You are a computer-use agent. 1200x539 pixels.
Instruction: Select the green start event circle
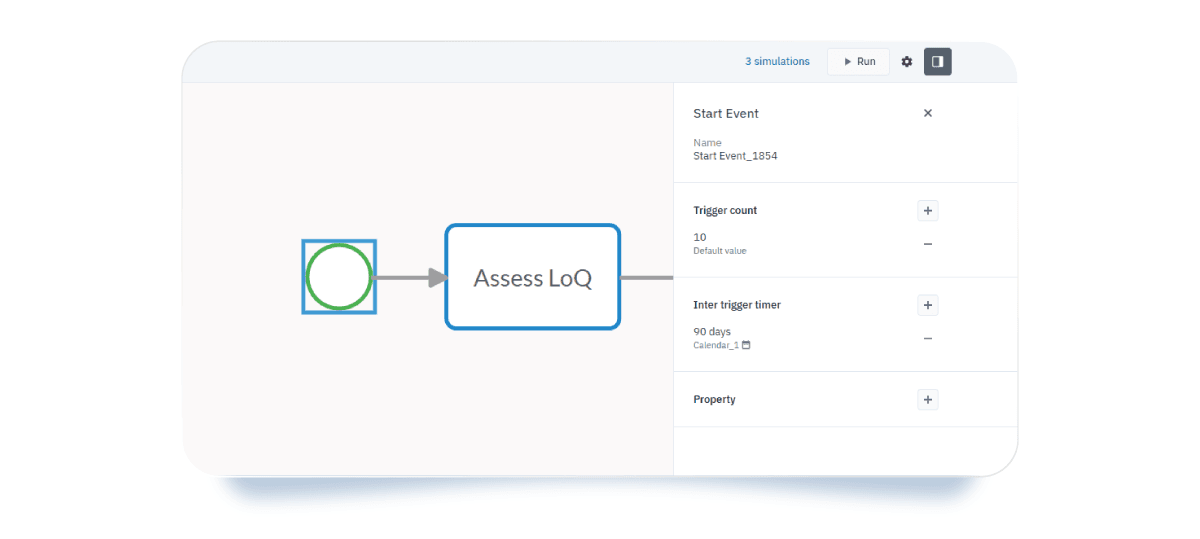click(339, 277)
